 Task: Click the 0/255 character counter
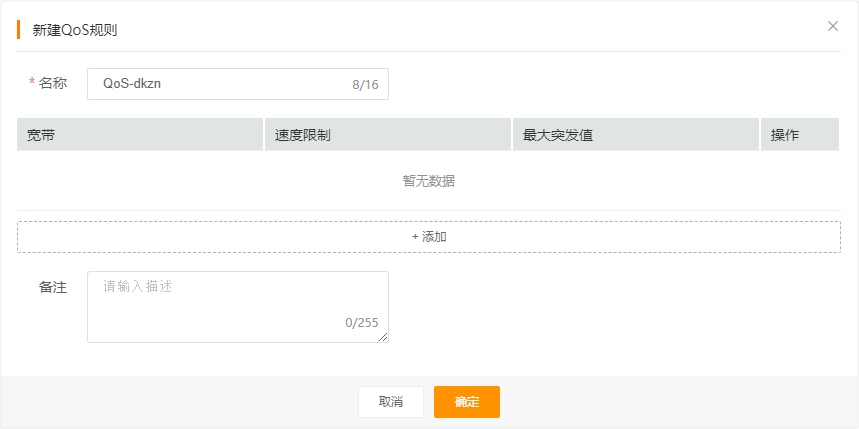tap(362, 323)
